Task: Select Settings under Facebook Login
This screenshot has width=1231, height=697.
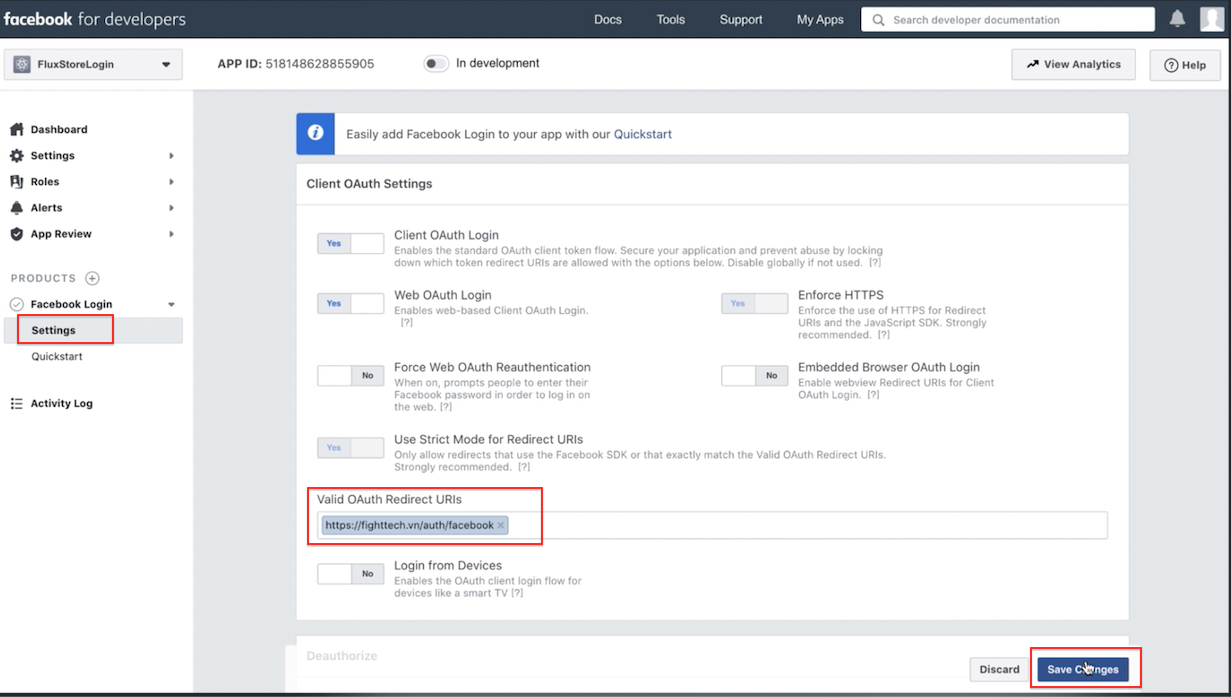Action: coord(53,330)
